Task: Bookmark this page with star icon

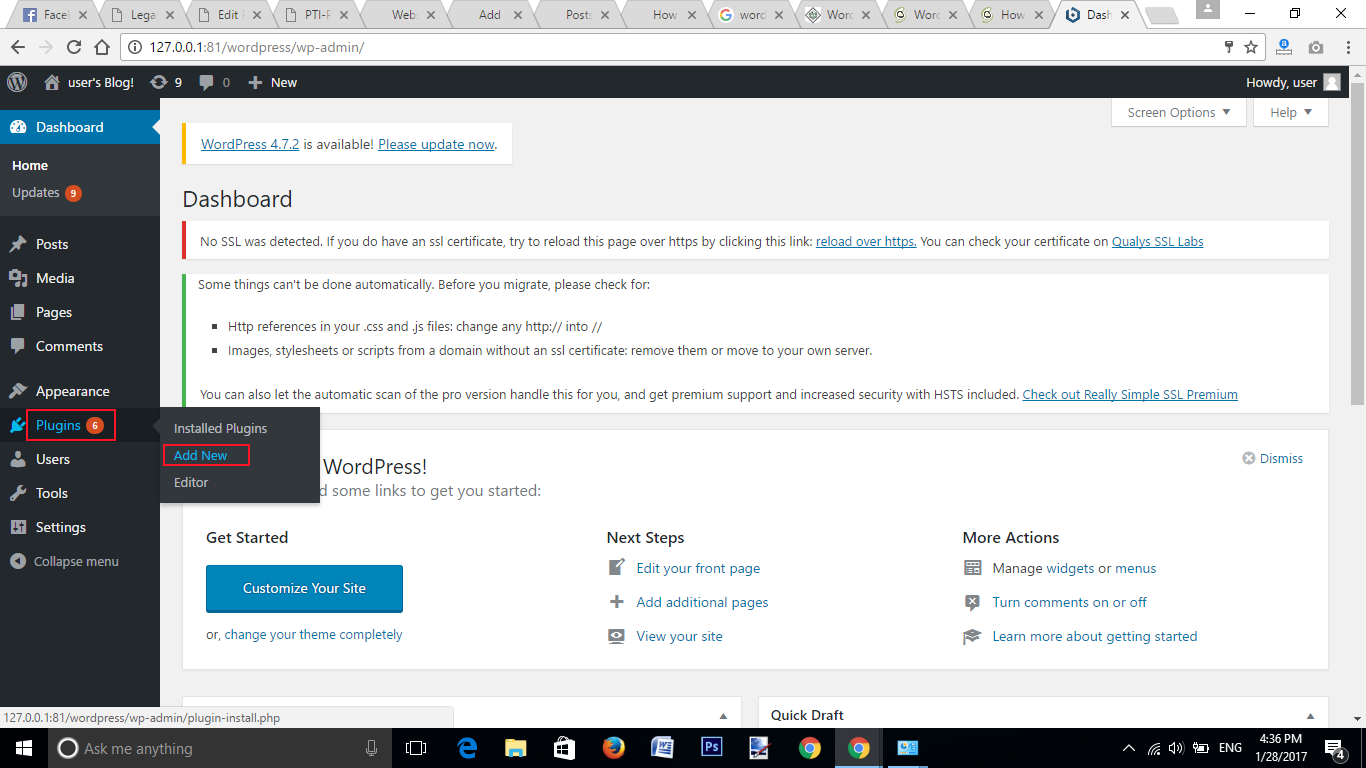Action: 1251,47
